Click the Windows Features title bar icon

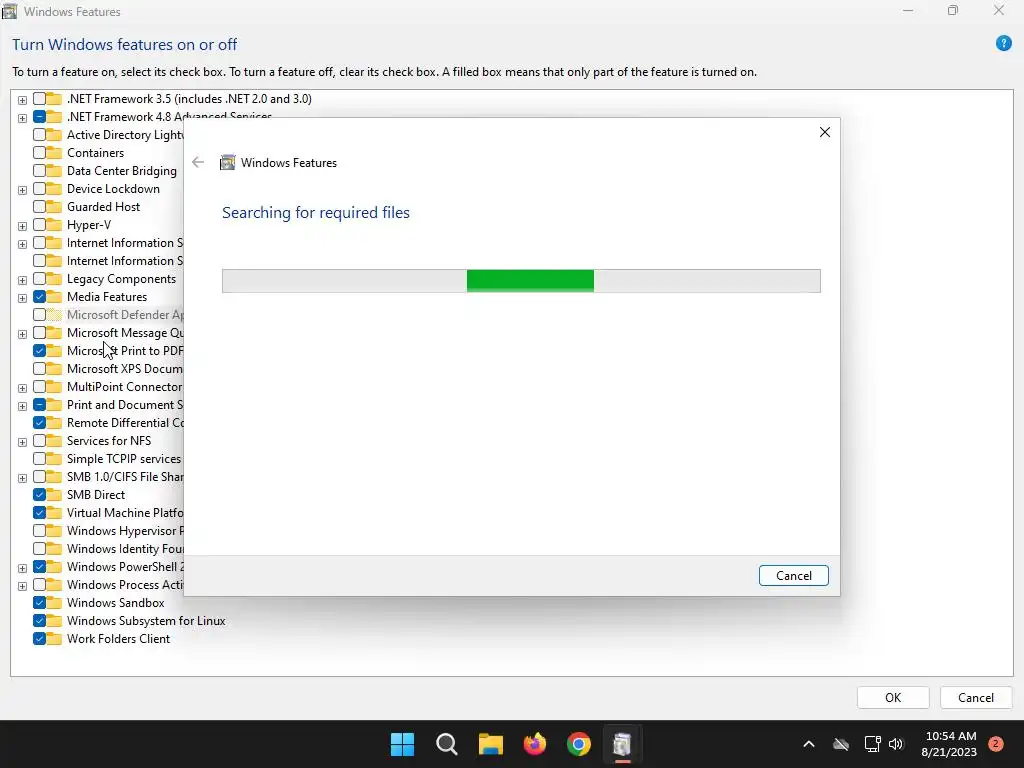pos(9,11)
